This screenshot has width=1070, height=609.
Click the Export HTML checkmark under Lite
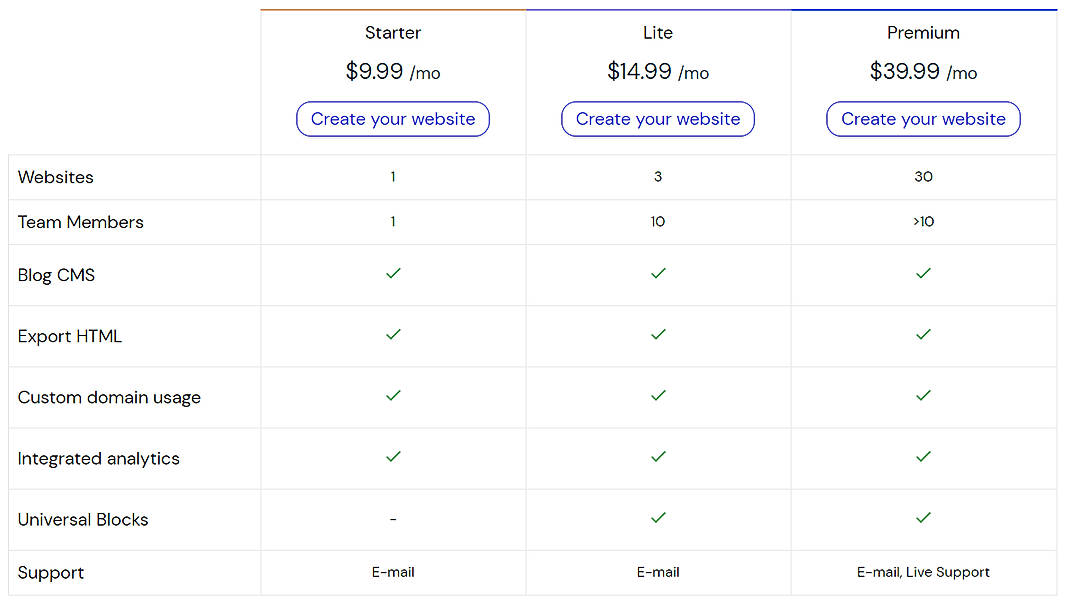[x=658, y=334]
